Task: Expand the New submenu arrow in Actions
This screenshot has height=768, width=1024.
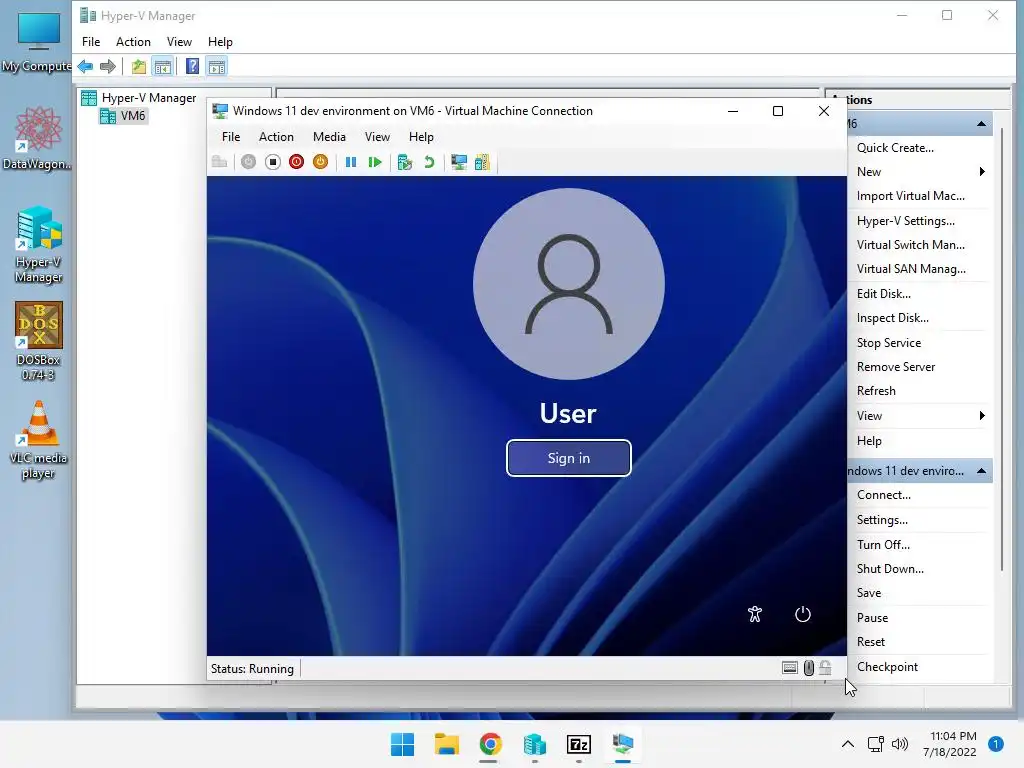Action: tap(982, 172)
